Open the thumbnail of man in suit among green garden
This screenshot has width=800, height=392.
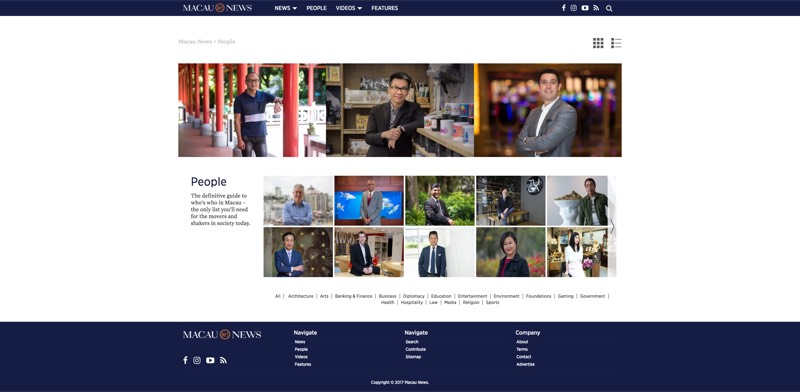[440, 201]
